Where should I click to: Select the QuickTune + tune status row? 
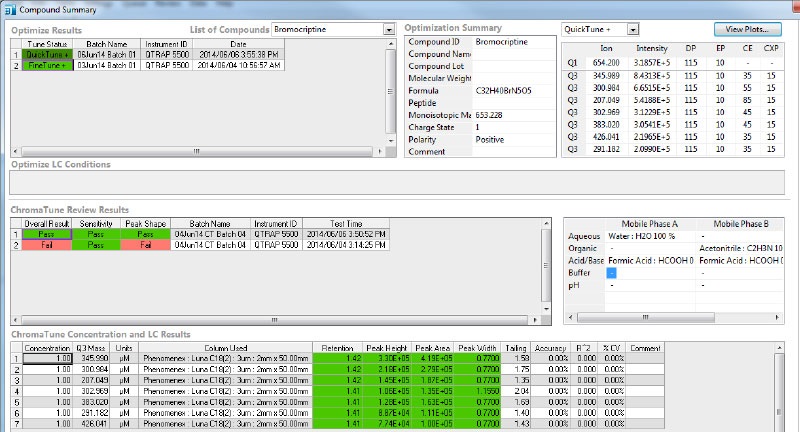(x=48, y=55)
